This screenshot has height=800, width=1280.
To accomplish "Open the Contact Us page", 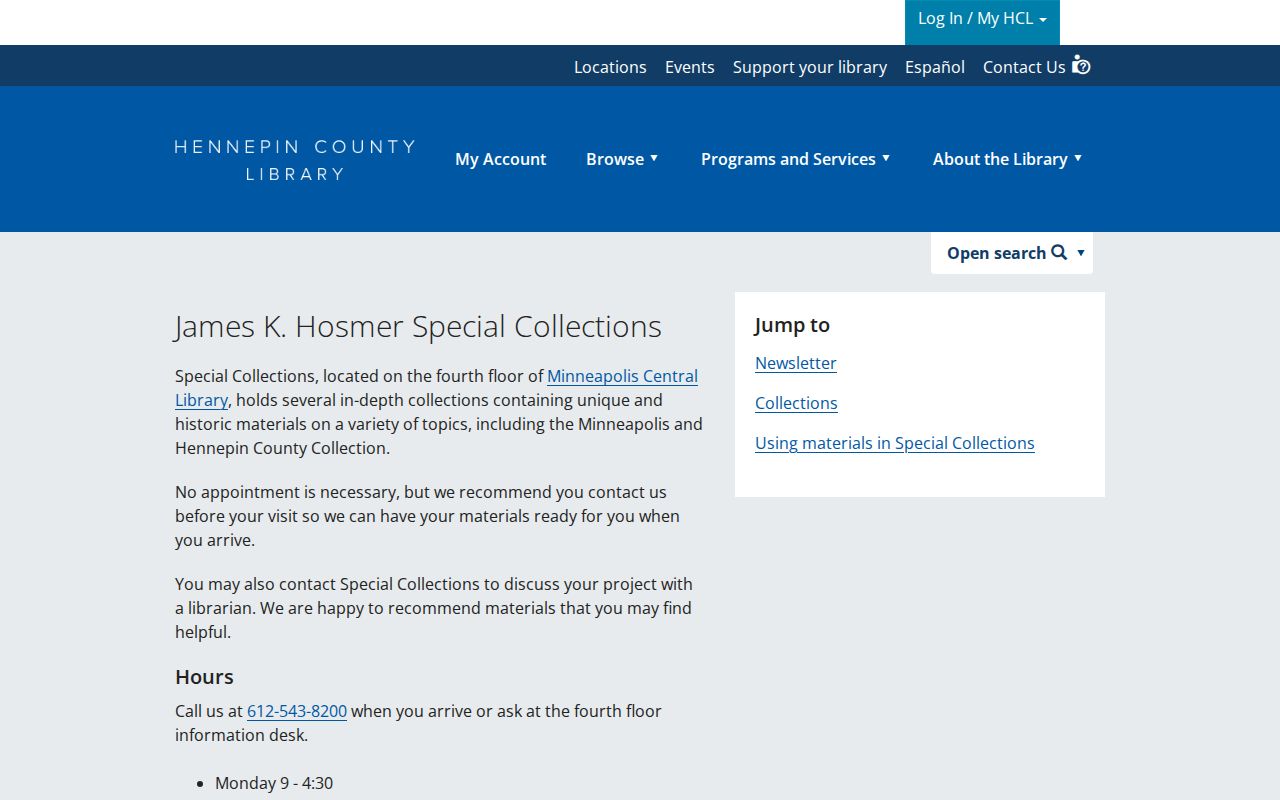I will [x=1024, y=67].
